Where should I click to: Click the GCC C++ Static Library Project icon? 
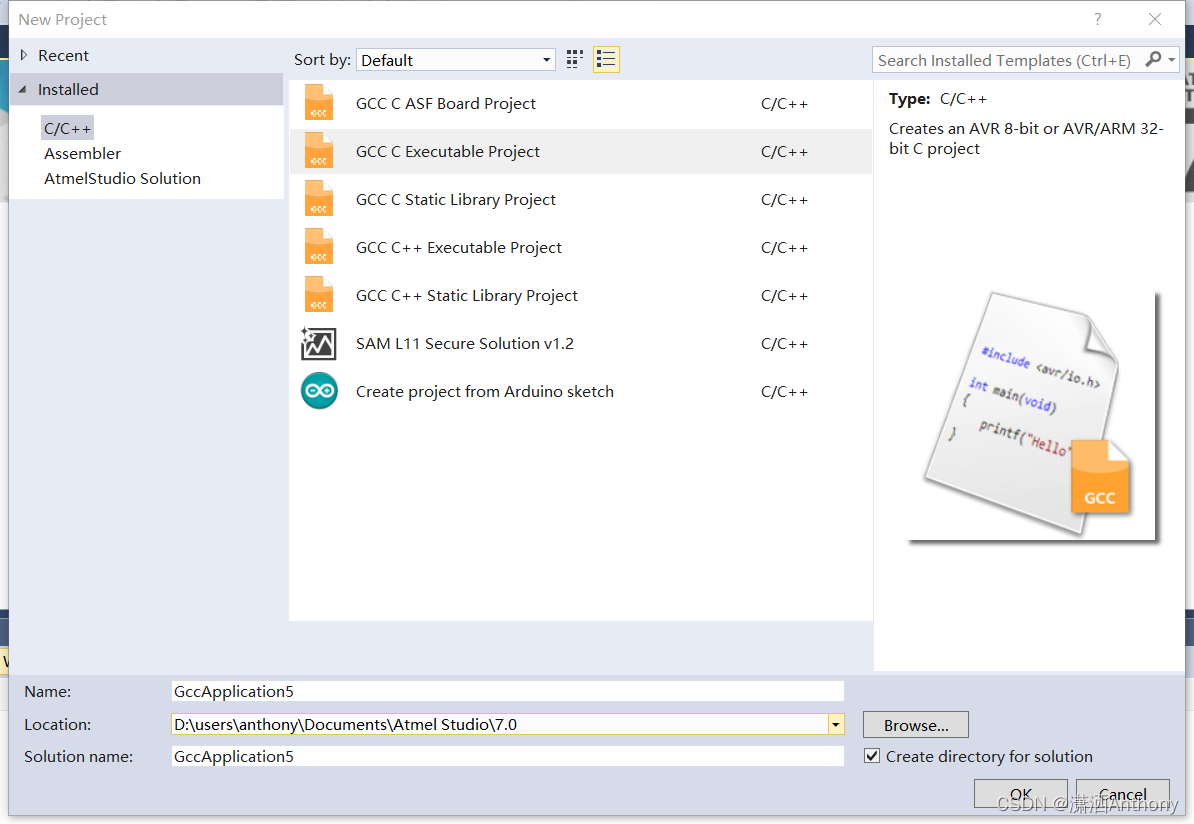(x=319, y=295)
